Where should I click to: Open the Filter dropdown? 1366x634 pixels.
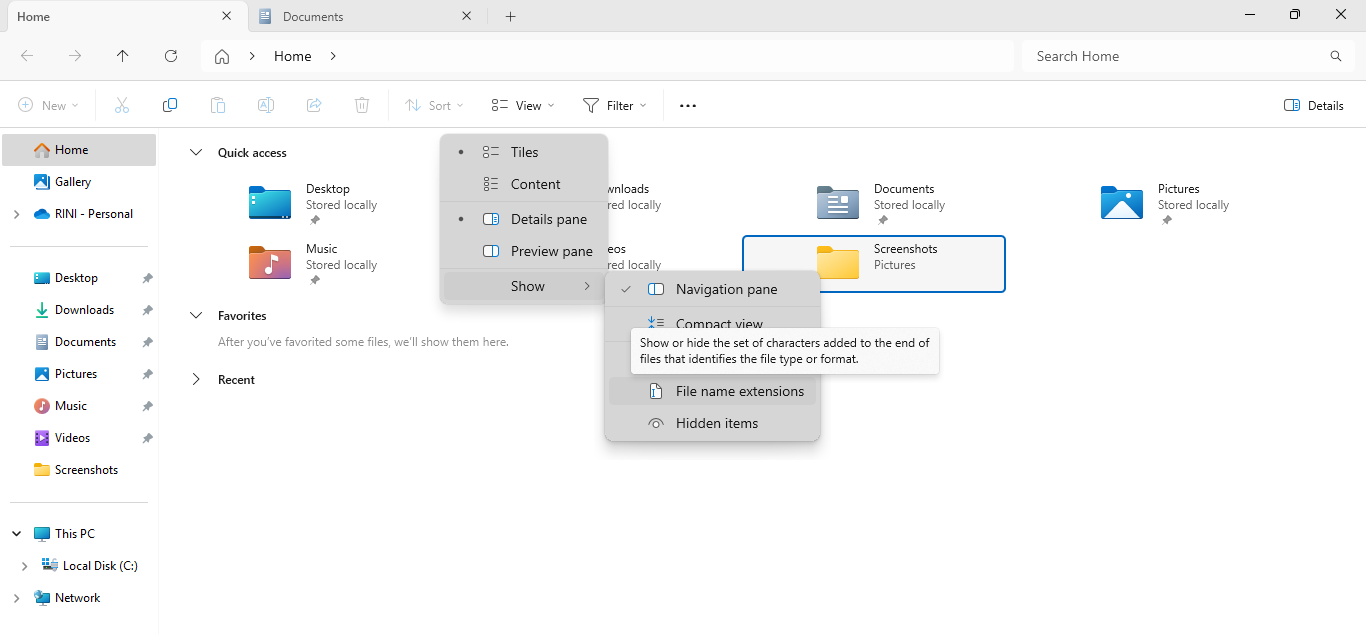[615, 105]
